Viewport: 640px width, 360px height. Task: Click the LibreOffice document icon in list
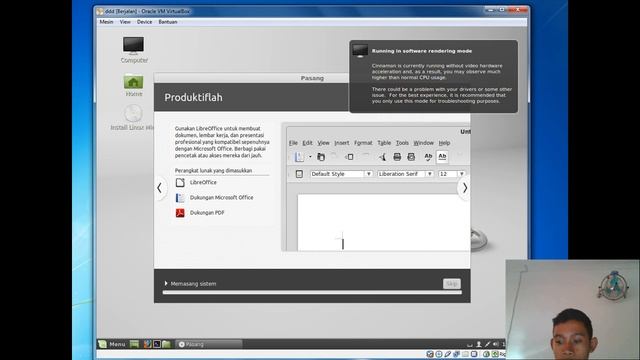(x=180, y=182)
